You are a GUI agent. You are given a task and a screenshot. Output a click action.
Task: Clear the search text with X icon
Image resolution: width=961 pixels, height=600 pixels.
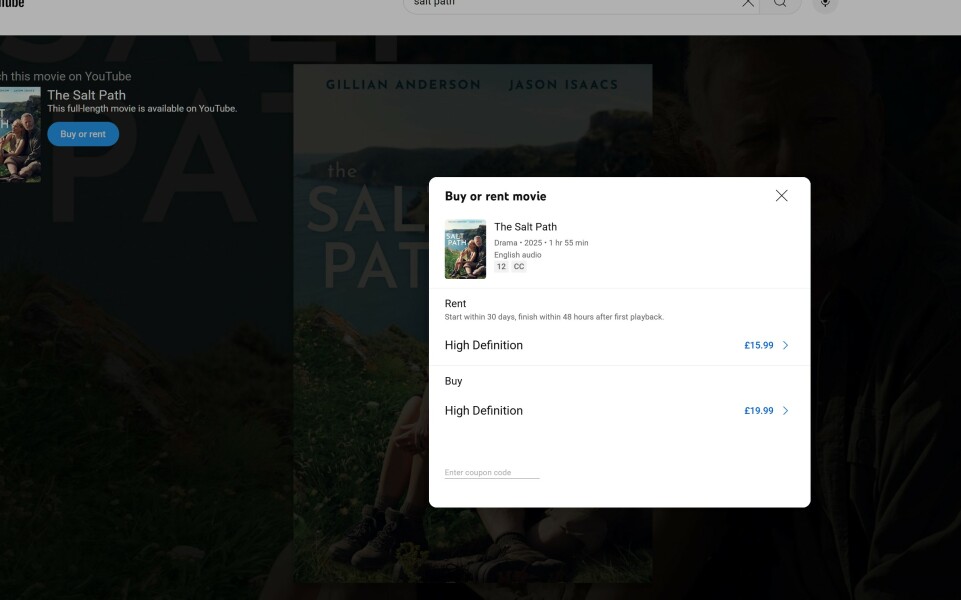pos(747,3)
